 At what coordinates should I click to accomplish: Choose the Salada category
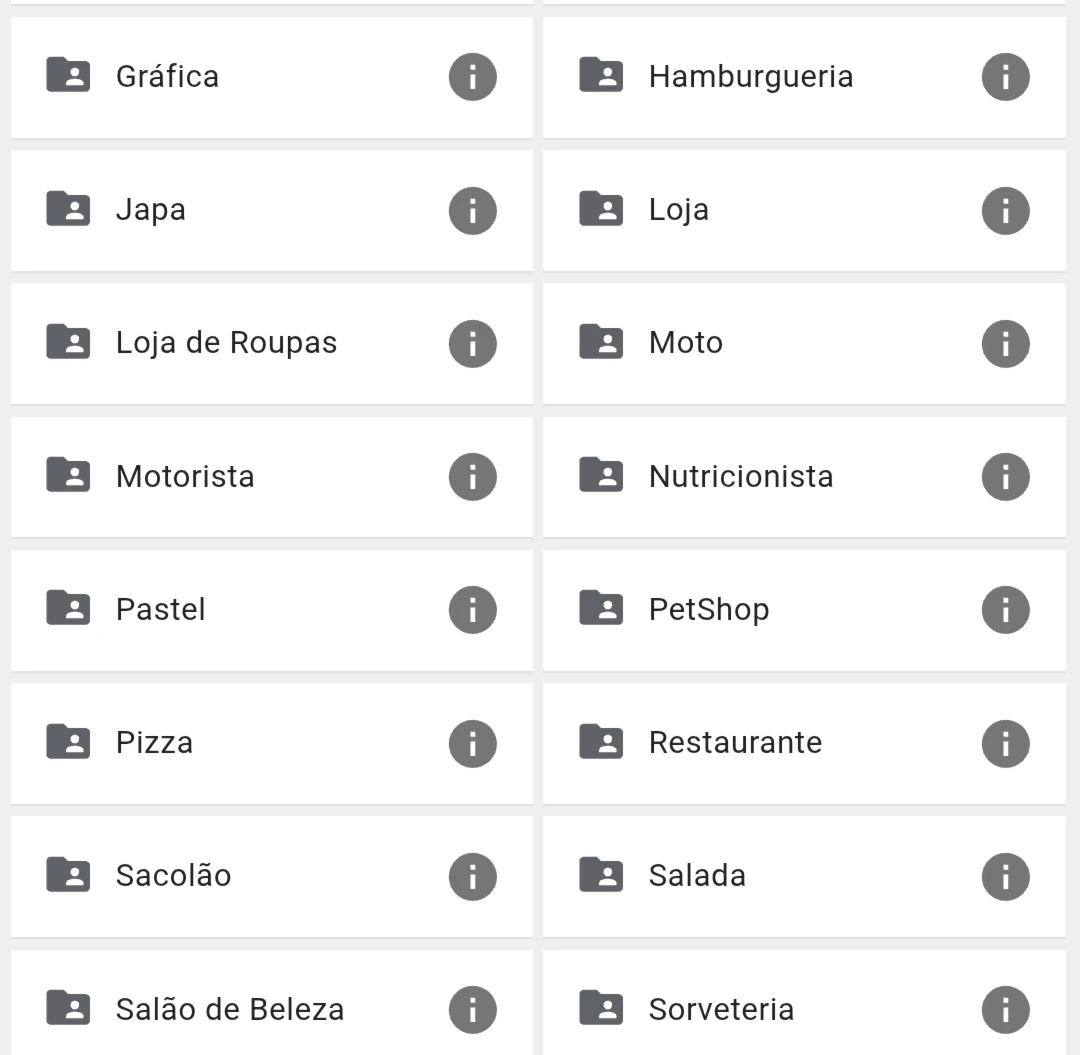(804, 877)
